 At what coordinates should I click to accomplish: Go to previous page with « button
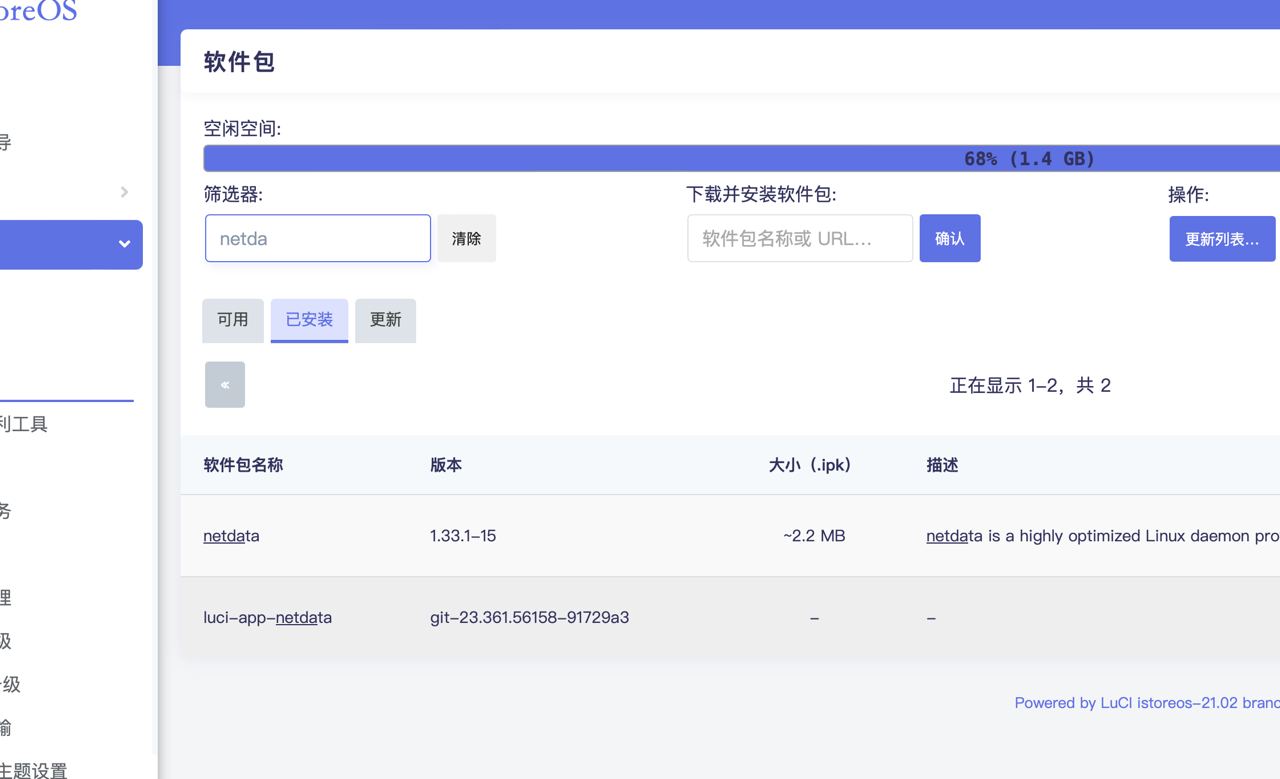click(225, 385)
